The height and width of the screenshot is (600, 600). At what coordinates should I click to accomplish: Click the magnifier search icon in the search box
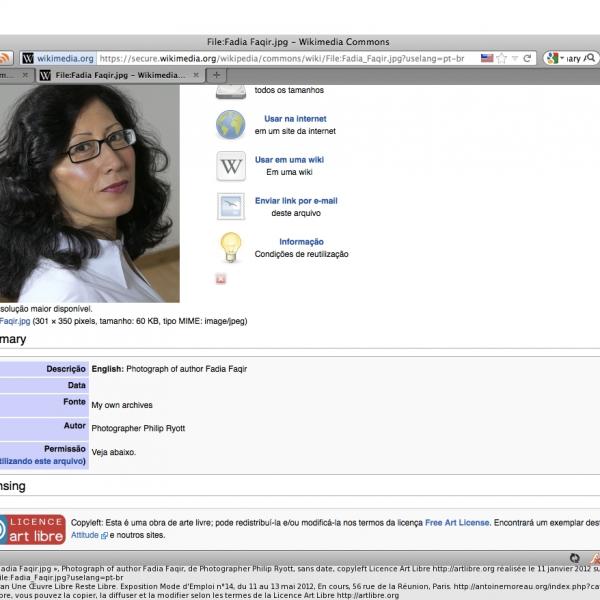[x=590, y=58]
